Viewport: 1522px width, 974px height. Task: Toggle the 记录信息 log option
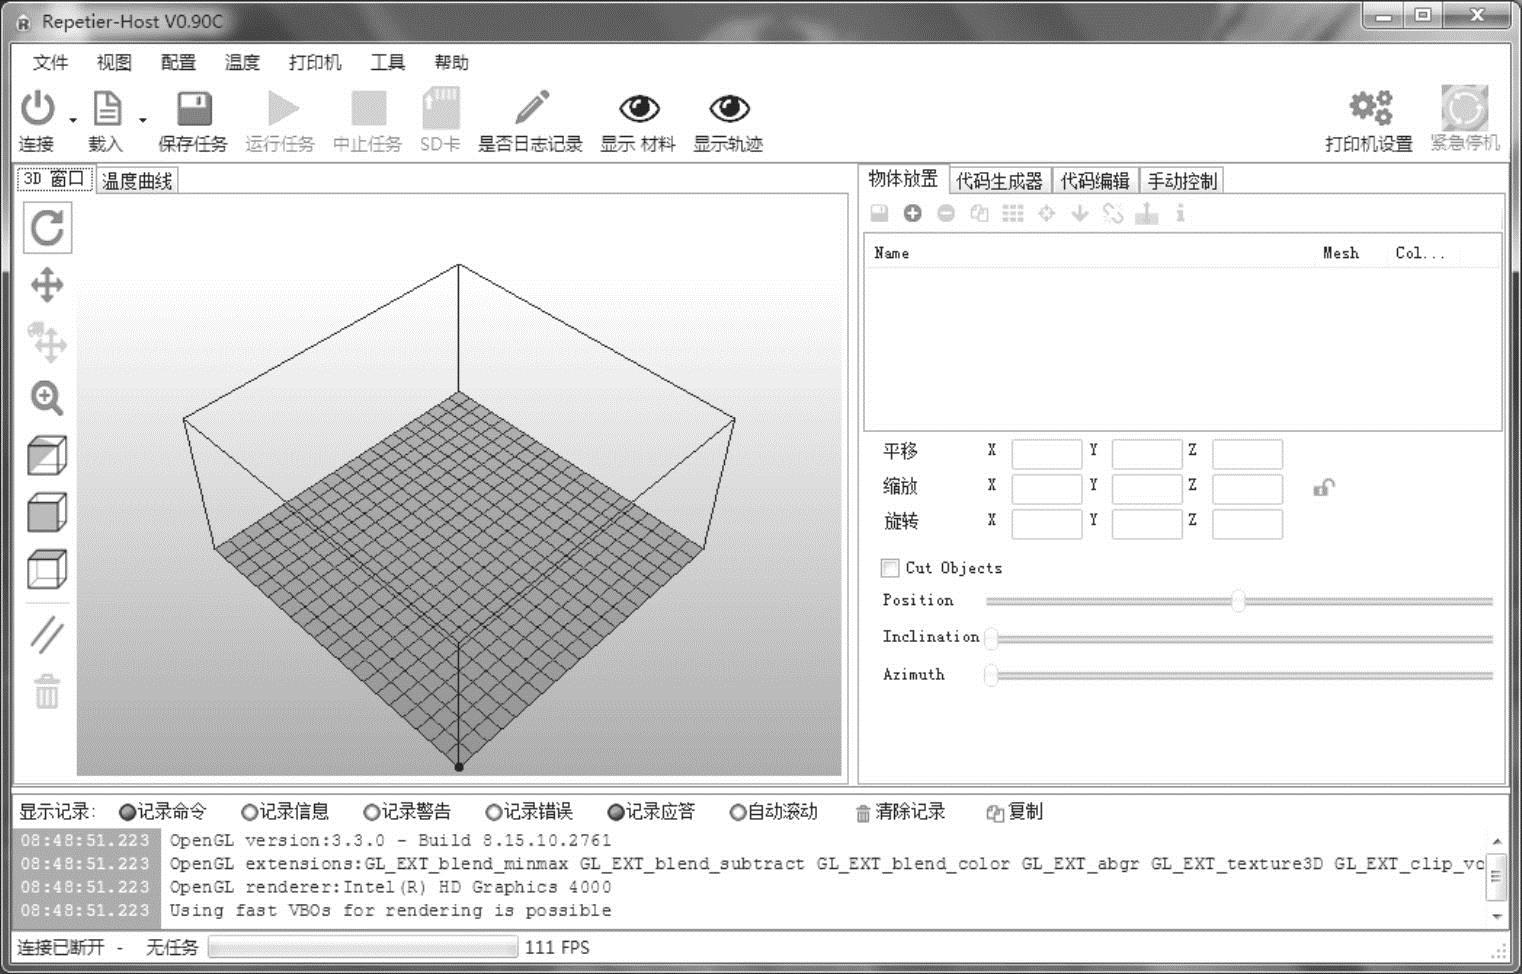(x=285, y=811)
